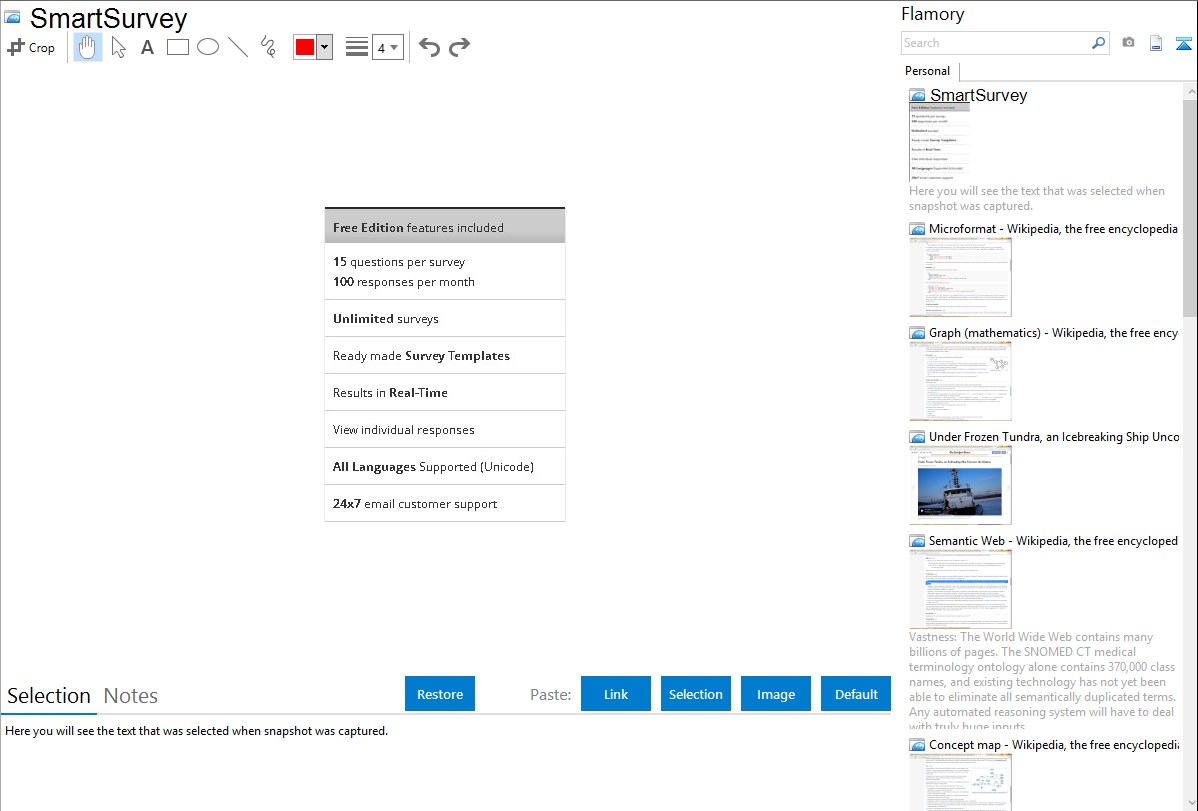
Task: Select the rectangle shape tool
Action: tap(177, 47)
